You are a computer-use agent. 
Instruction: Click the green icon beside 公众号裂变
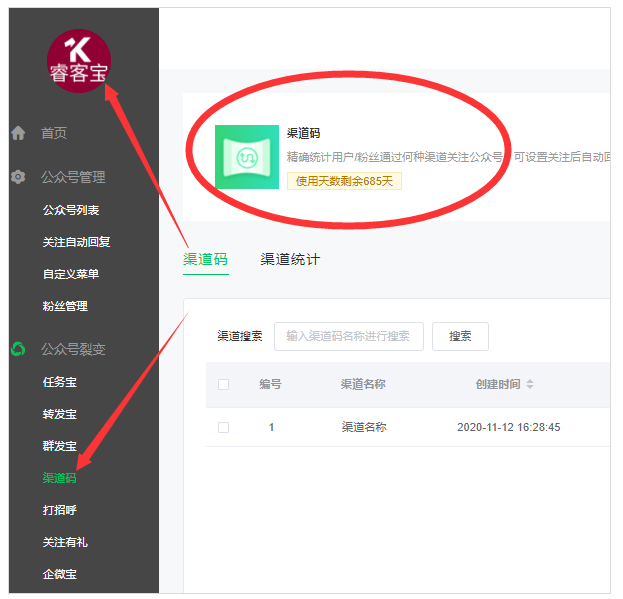coord(18,349)
